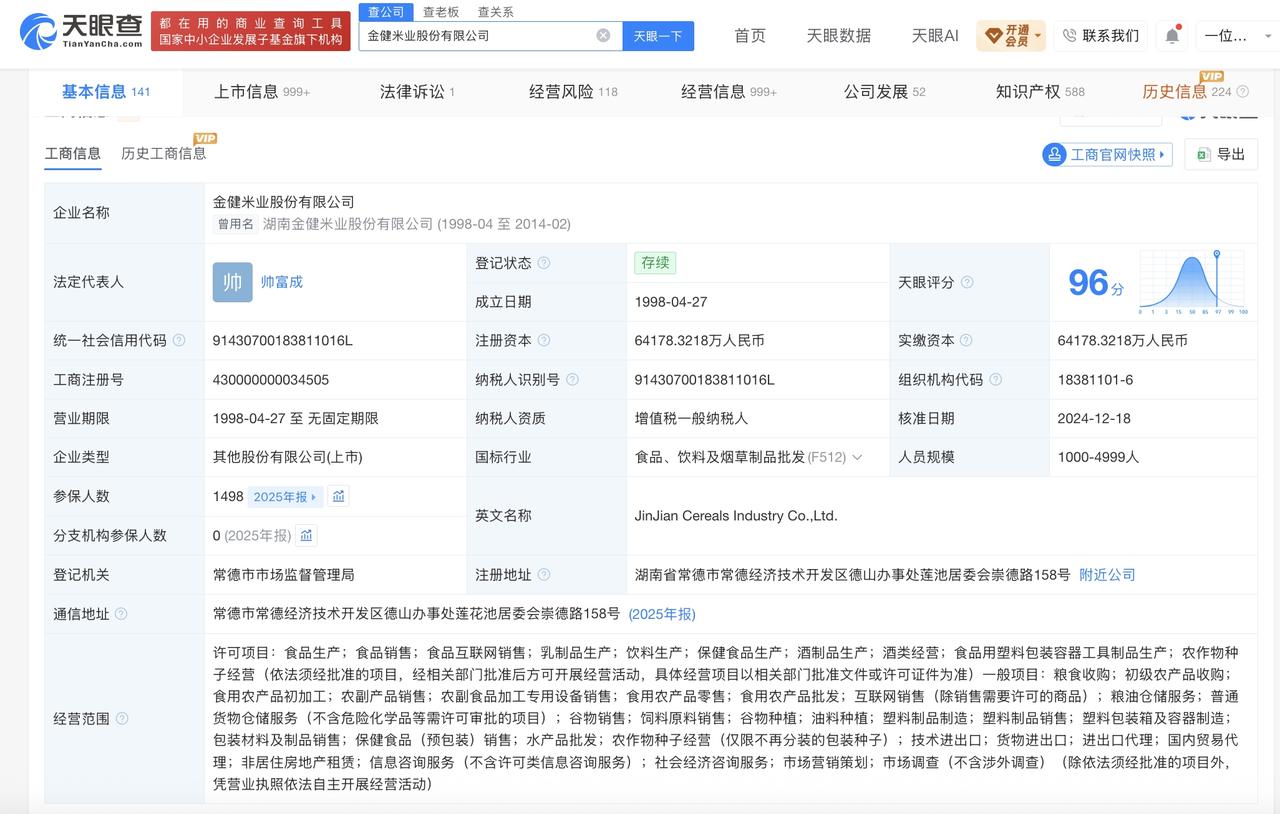The image size is (1280, 814).
Task: Click help icon beside 组织机构代码
Action: (x=995, y=380)
